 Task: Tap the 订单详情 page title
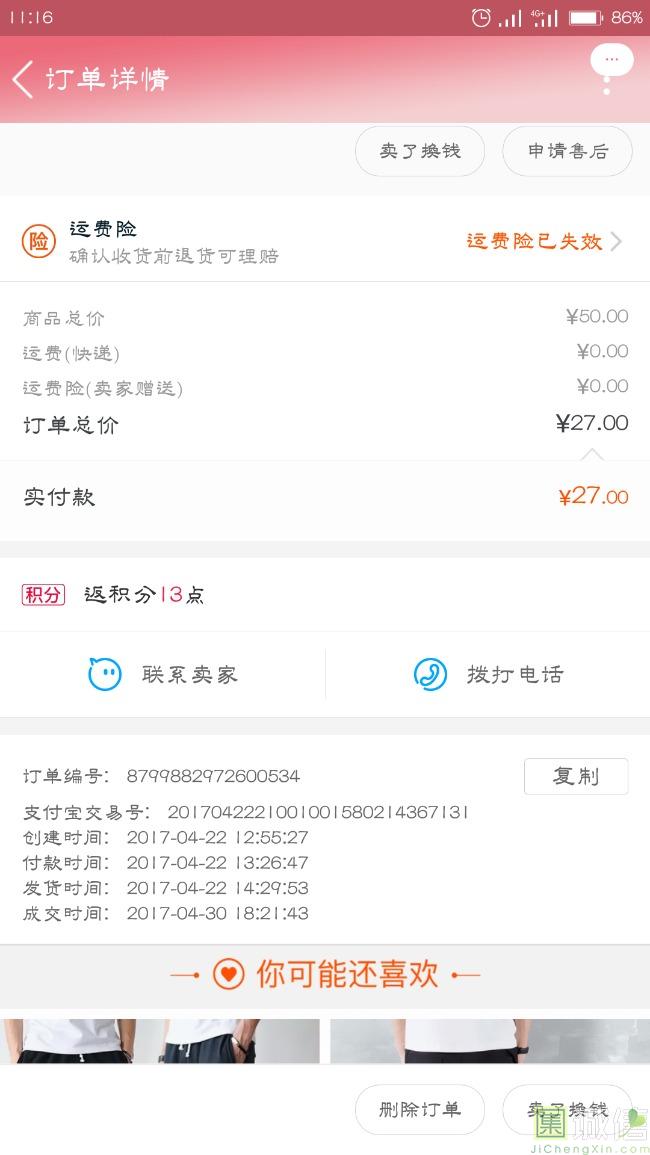click(108, 79)
